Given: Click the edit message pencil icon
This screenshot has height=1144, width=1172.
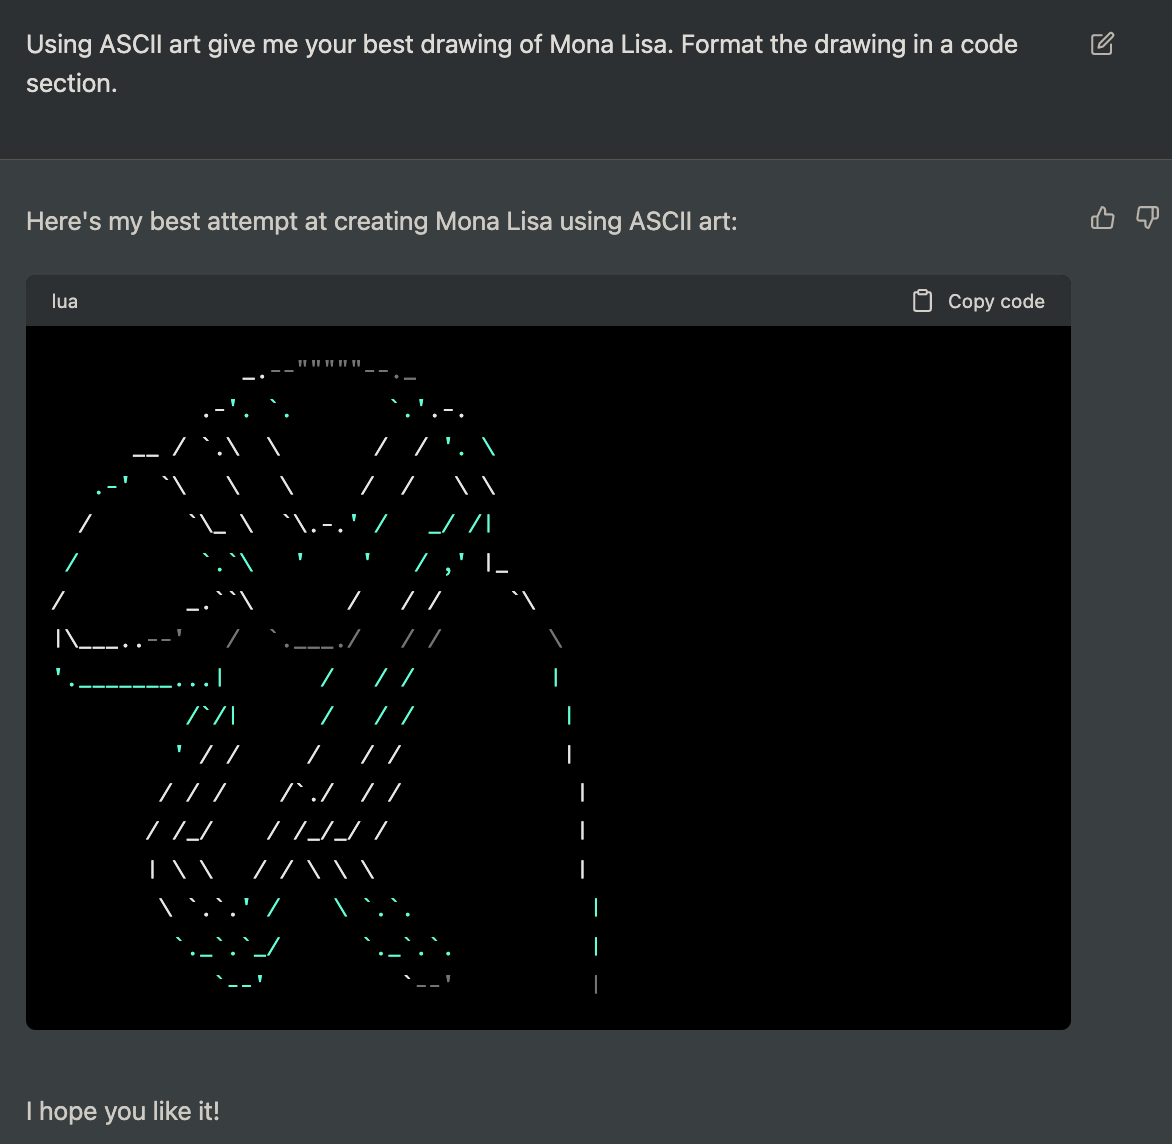Looking at the screenshot, I should [x=1101, y=44].
